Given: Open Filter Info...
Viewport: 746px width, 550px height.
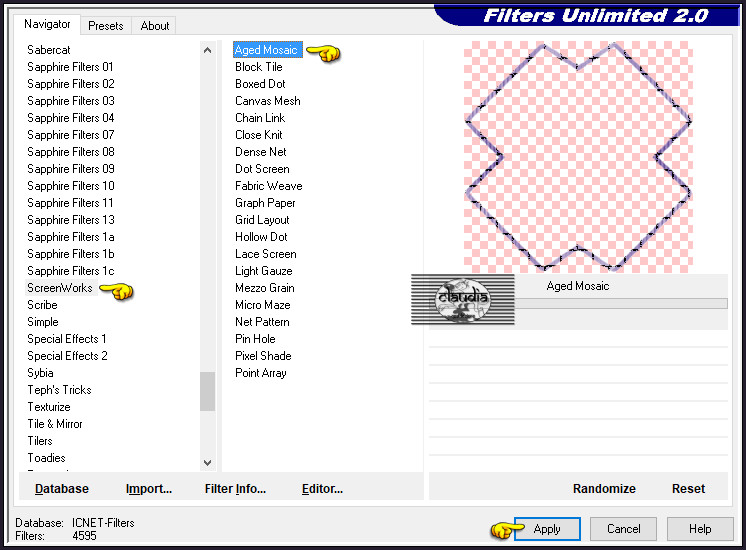Looking at the screenshot, I should pos(235,489).
